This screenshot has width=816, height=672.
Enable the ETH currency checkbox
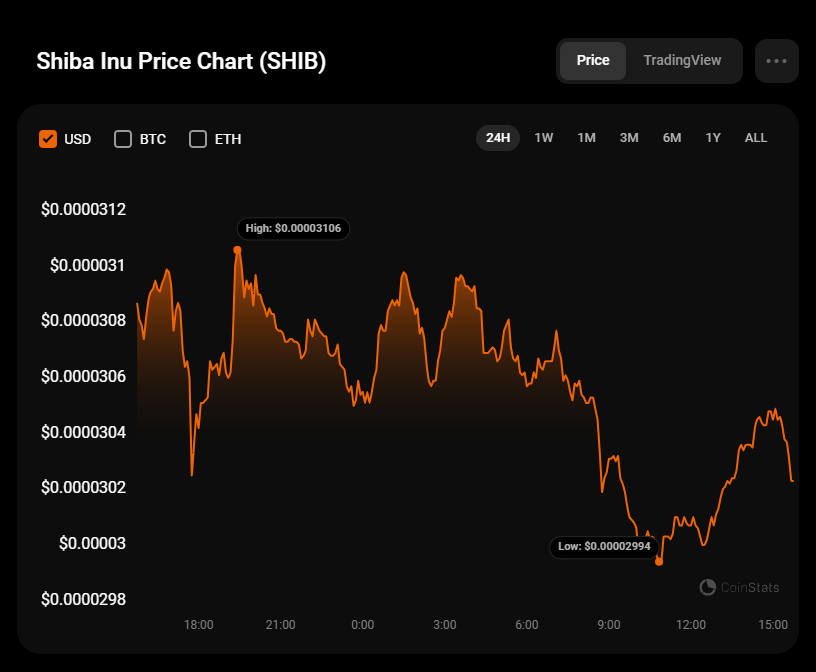coord(198,139)
